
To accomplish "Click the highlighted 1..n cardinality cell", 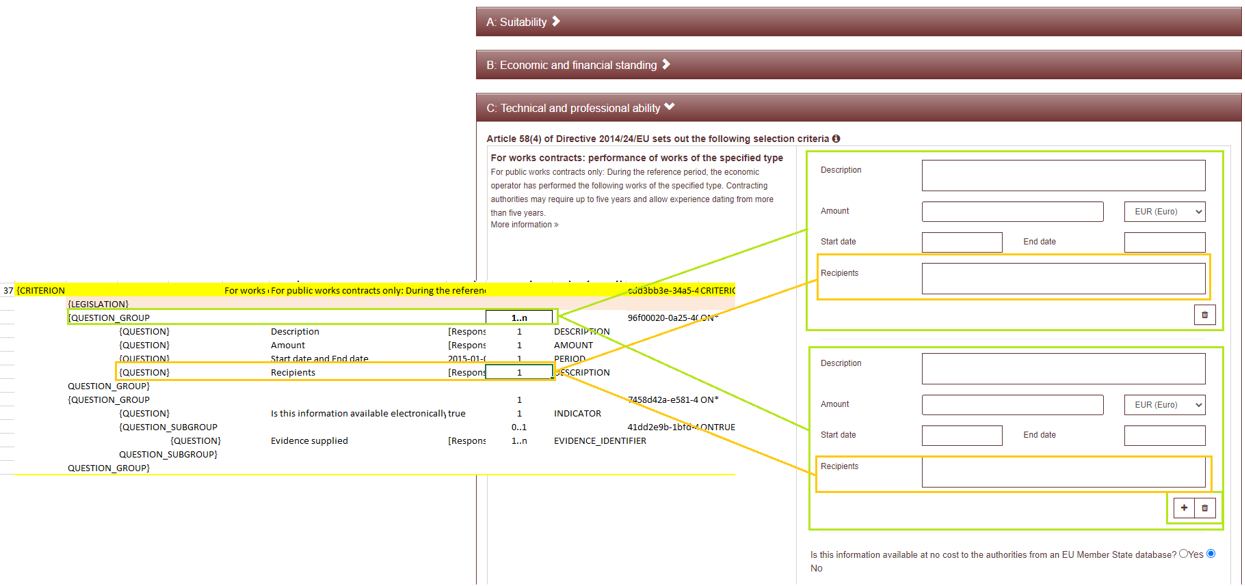I will point(519,317).
